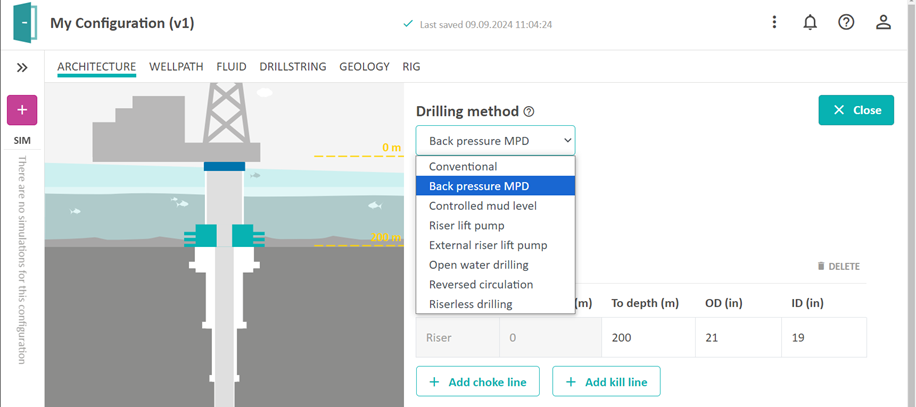Select Conventional drilling method option
The width and height of the screenshot is (916, 407).
pos(462,166)
